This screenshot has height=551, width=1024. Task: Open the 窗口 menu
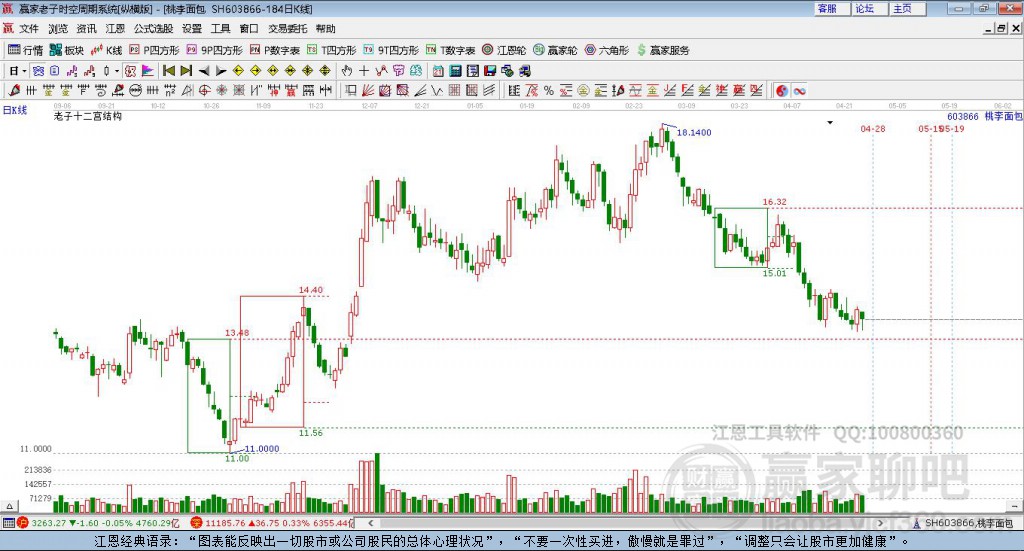[x=249, y=29]
